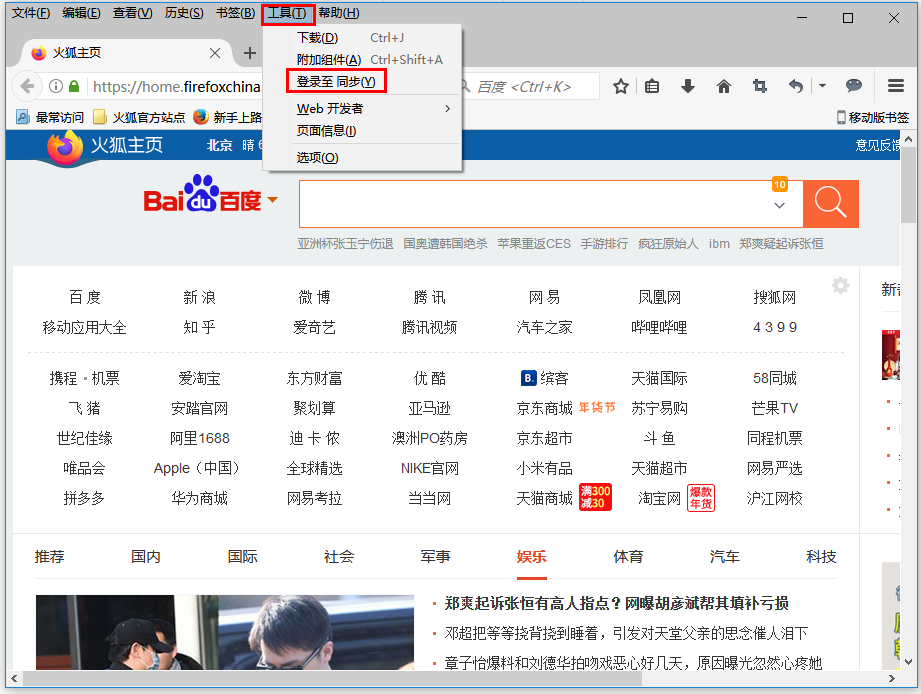
Task: Switch to 军事 news tab
Action: (x=435, y=557)
